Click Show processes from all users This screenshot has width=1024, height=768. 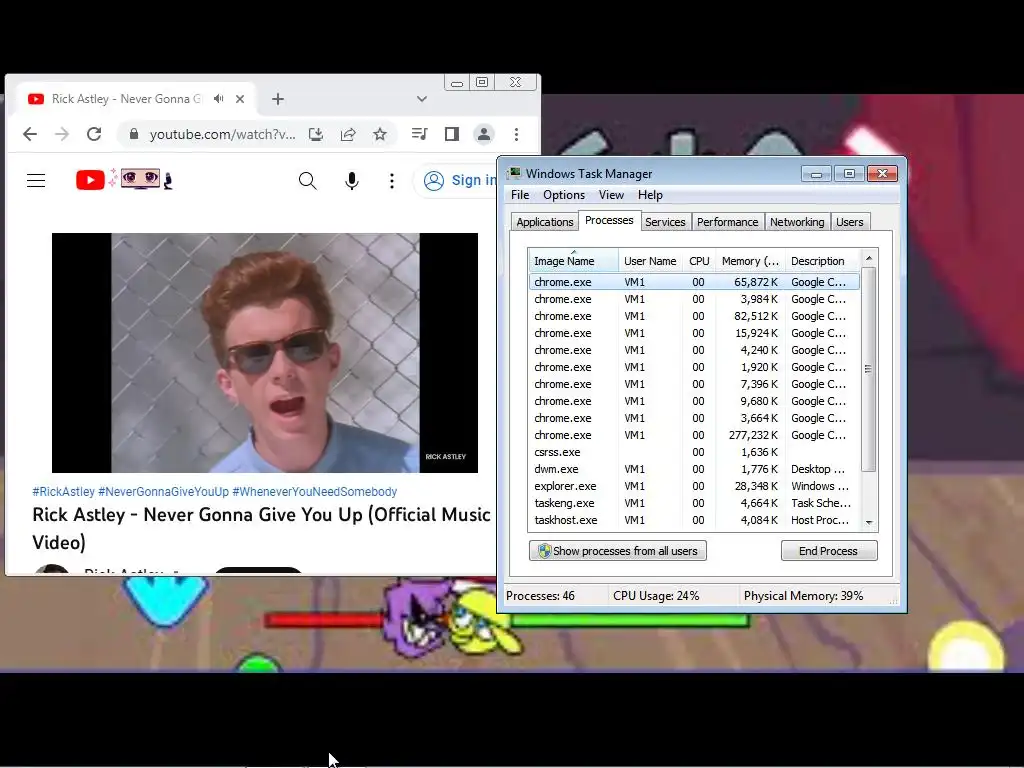coord(618,551)
